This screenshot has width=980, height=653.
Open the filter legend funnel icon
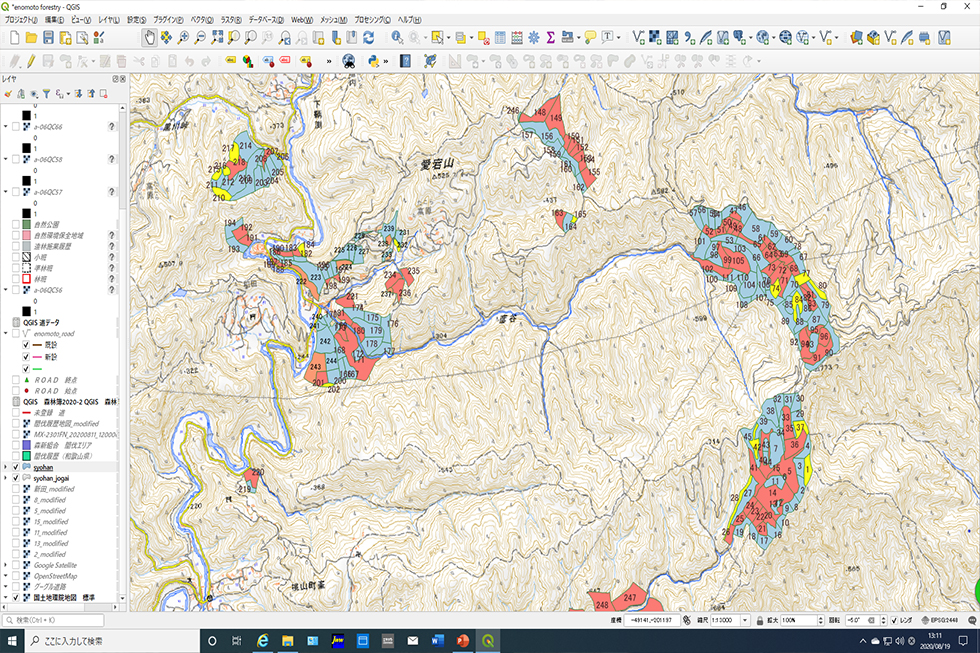click(x=46, y=94)
